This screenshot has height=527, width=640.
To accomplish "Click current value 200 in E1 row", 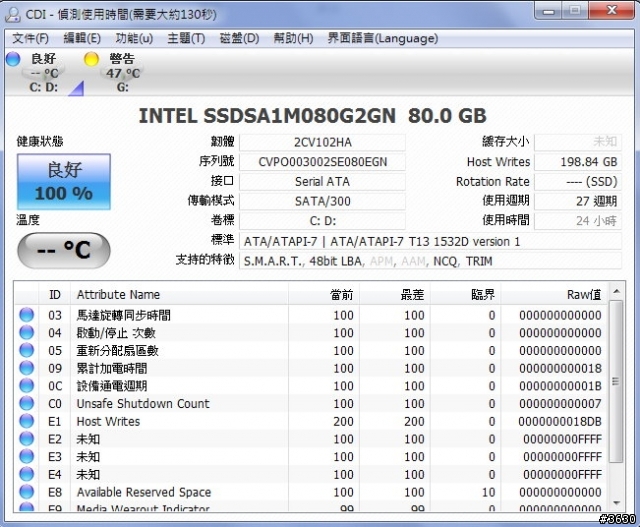I will pos(343,421).
